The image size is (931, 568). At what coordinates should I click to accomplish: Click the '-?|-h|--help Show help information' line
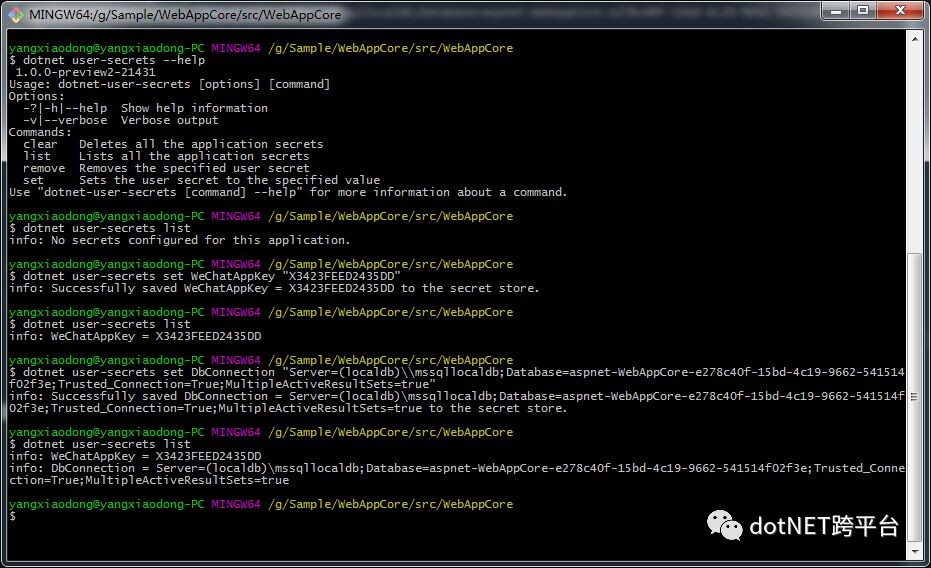(x=145, y=108)
